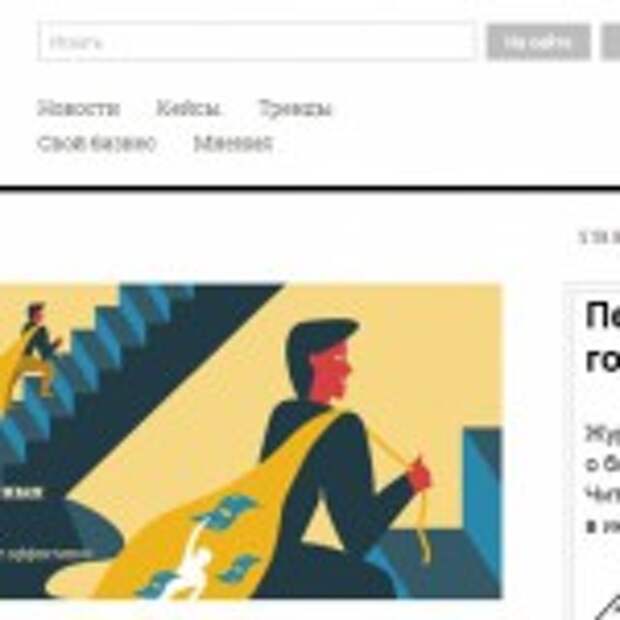Image resolution: width=620 pixels, height=620 pixels.
Task: Click the date text above the right card
Action: point(599,237)
